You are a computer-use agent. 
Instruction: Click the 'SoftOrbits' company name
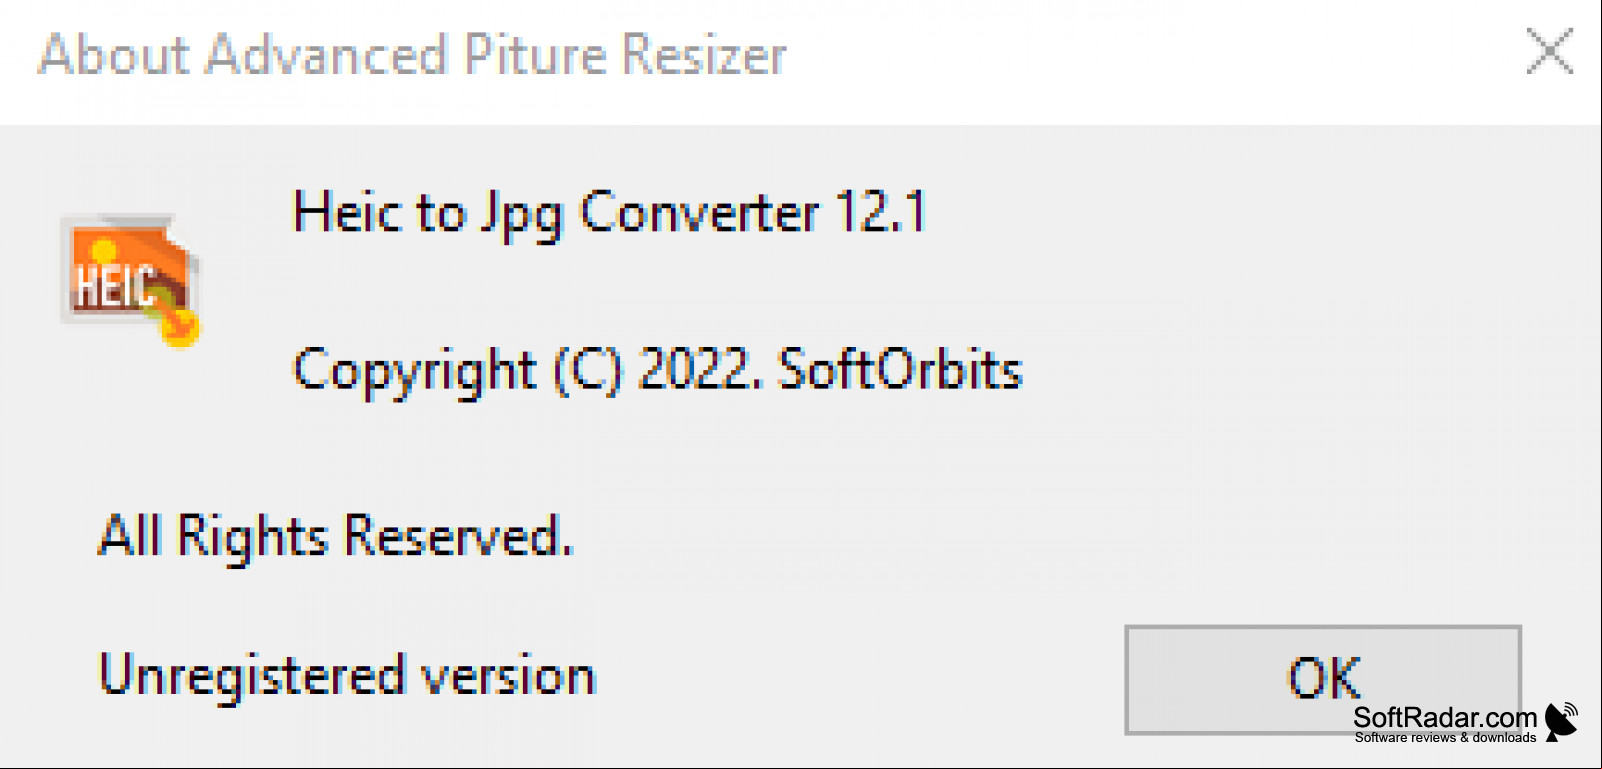tap(899, 369)
